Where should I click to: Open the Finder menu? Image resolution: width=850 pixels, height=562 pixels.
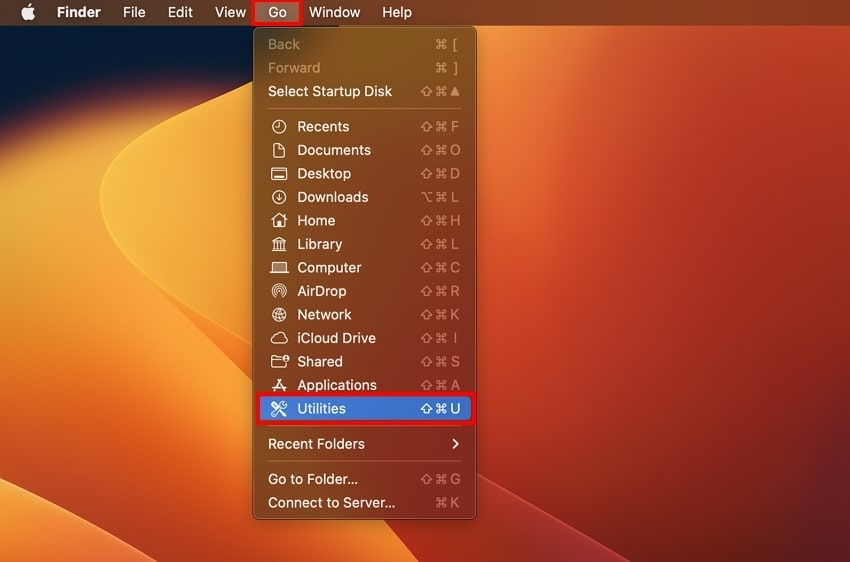(79, 12)
